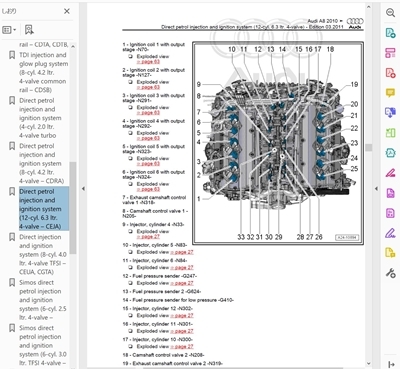
Task: Click the magnifier search tool icon
Action: point(390,13)
